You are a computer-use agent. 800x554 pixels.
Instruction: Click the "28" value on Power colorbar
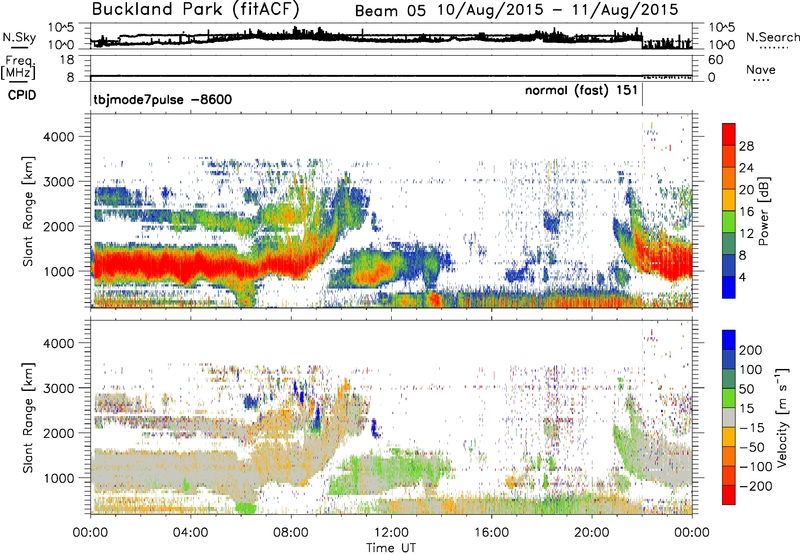pyautogui.click(x=746, y=146)
